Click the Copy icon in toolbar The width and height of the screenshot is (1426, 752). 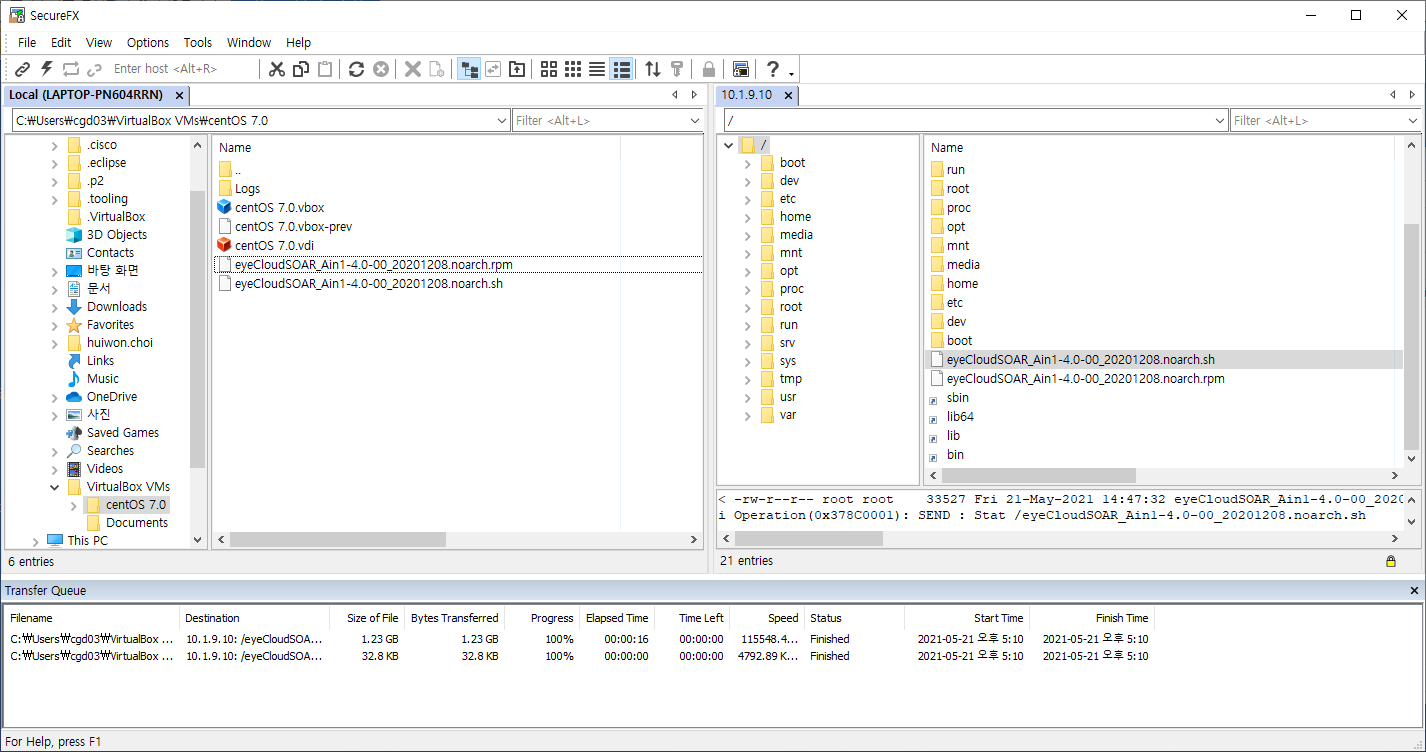[301, 69]
